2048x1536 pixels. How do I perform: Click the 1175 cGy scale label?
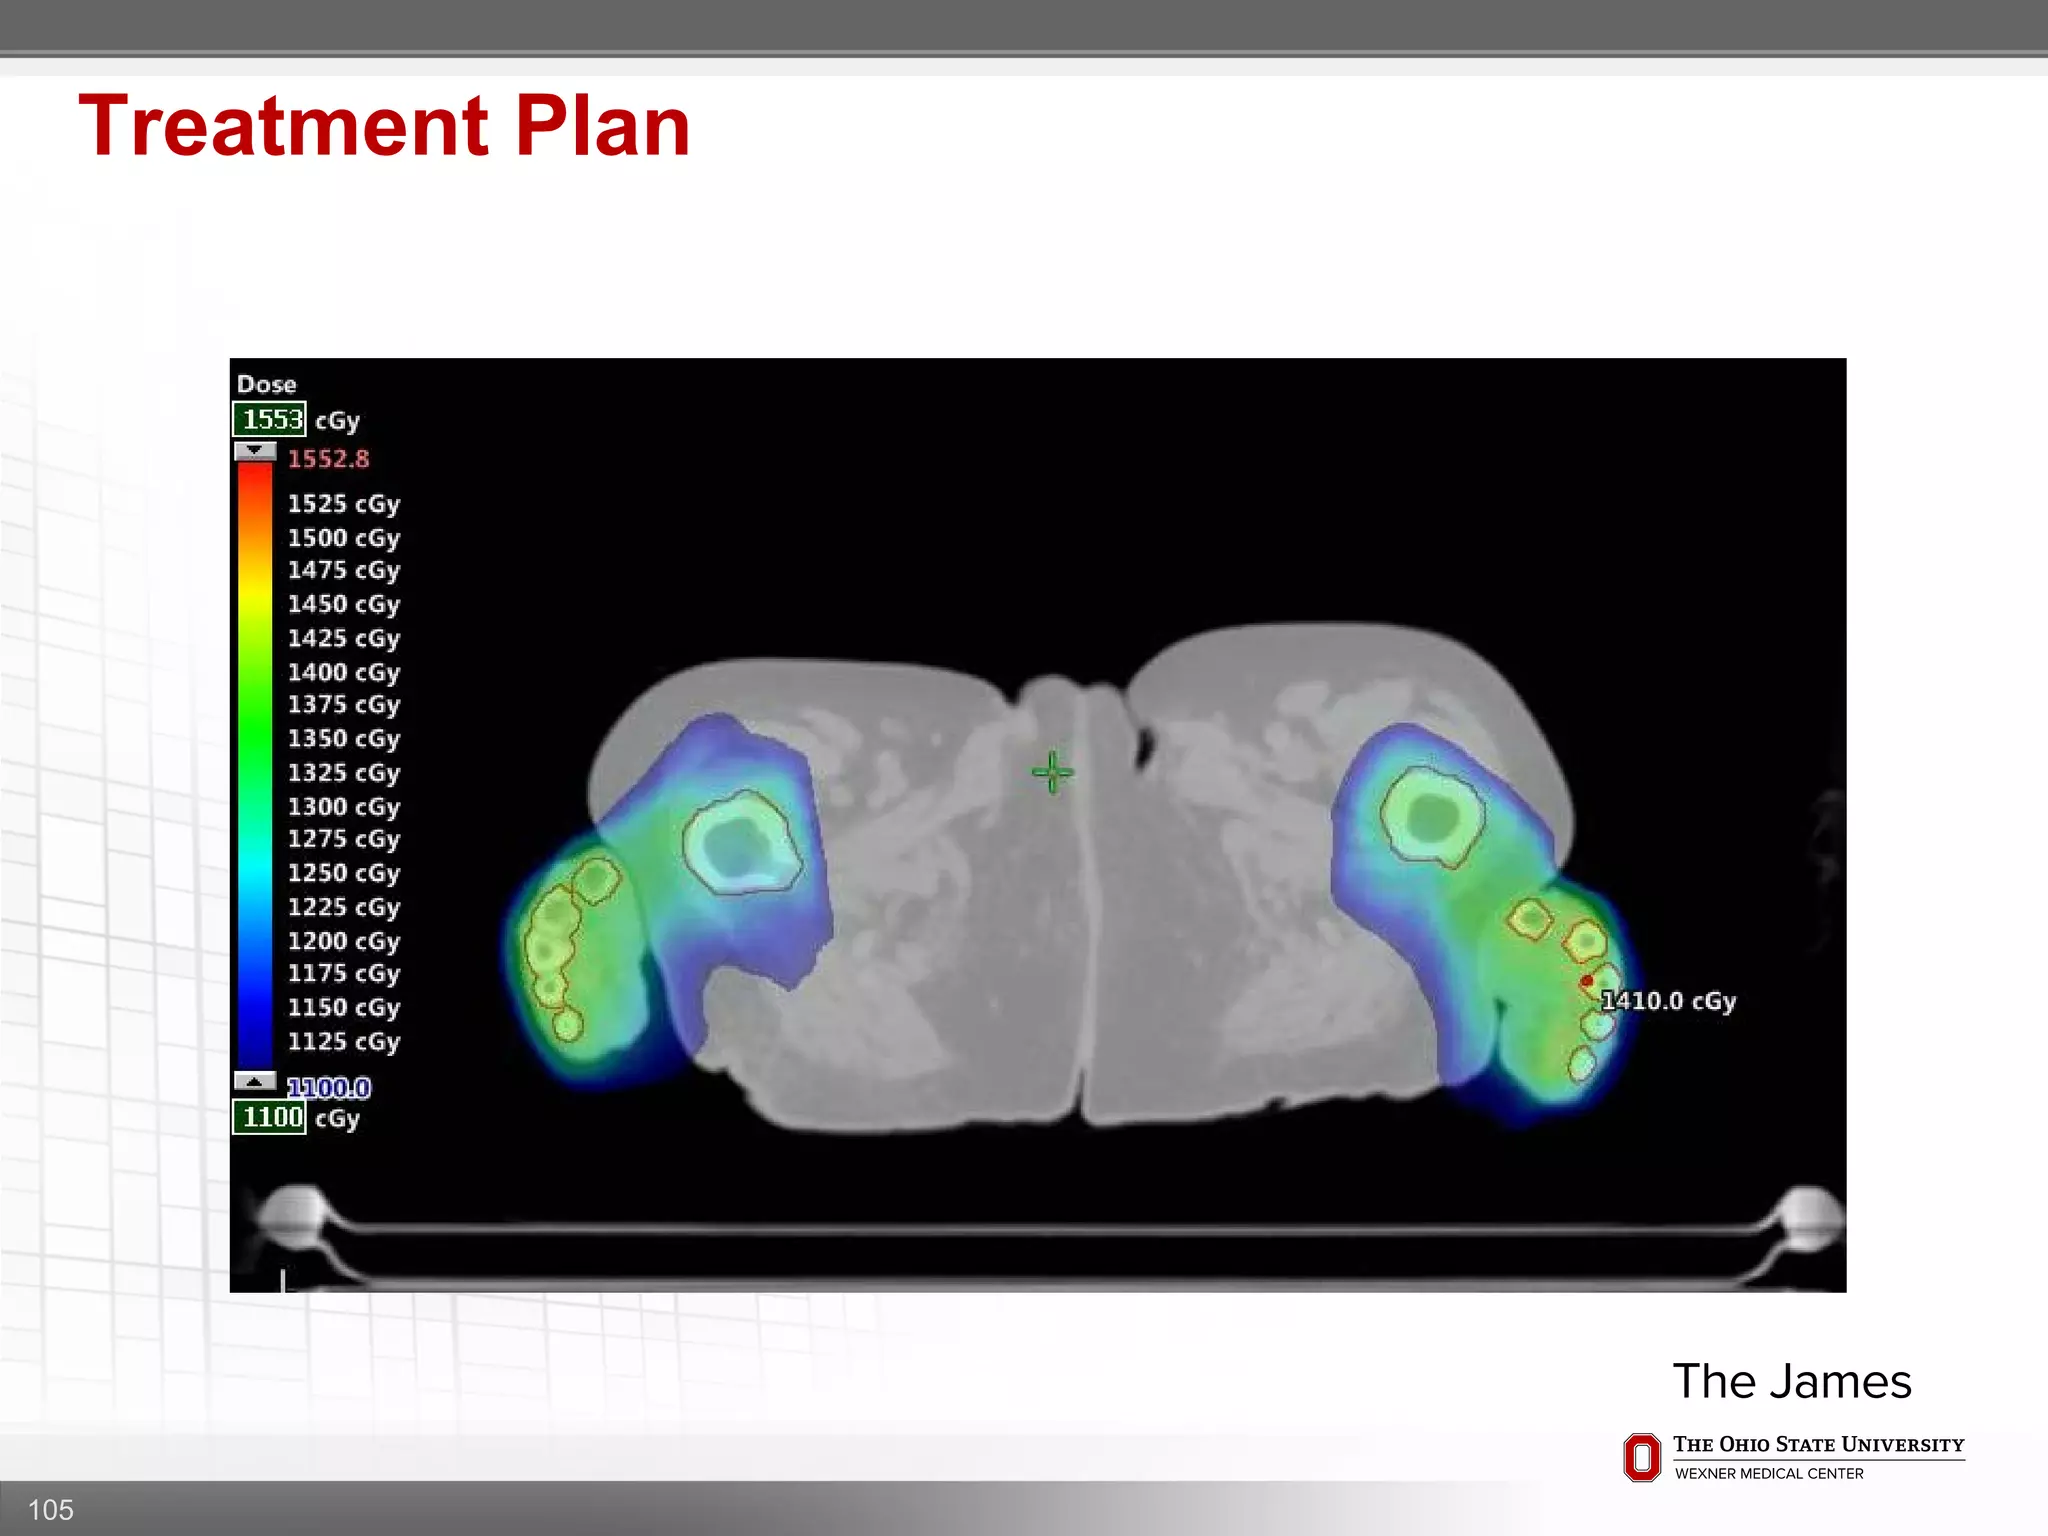[x=344, y=974]
